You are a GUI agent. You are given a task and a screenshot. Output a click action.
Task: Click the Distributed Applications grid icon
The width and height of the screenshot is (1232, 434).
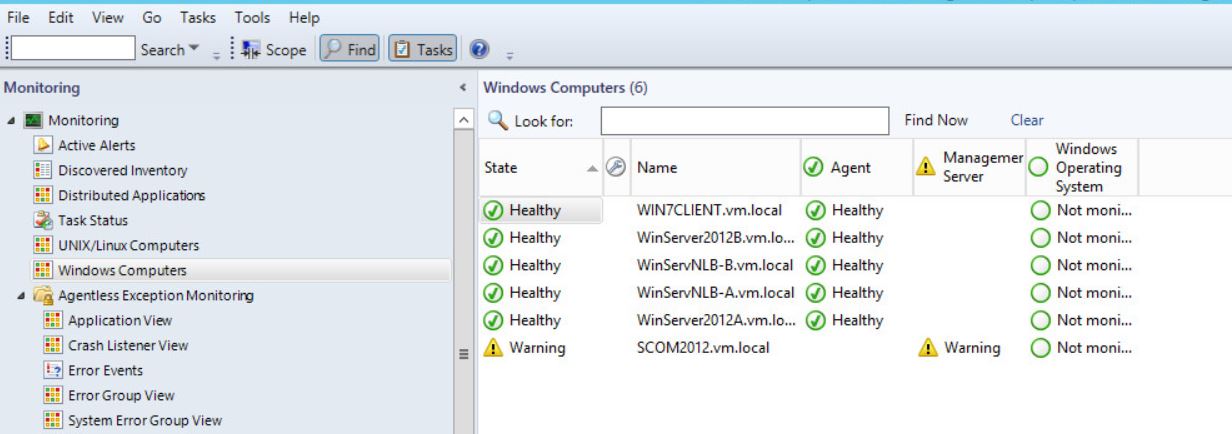coord(56,196)
